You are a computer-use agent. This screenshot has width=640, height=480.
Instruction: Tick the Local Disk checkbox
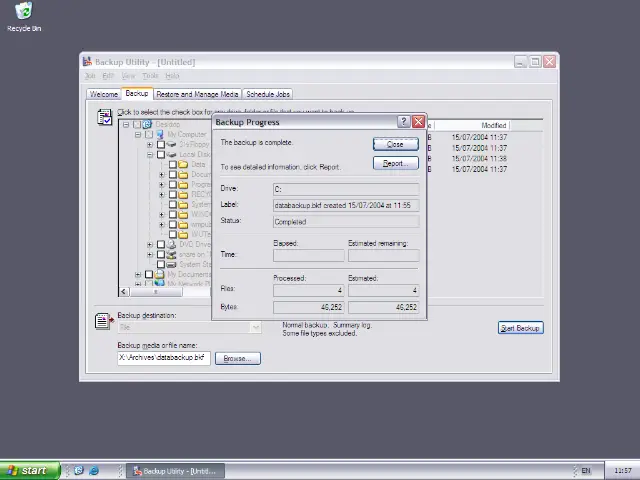tap(160, 155)
